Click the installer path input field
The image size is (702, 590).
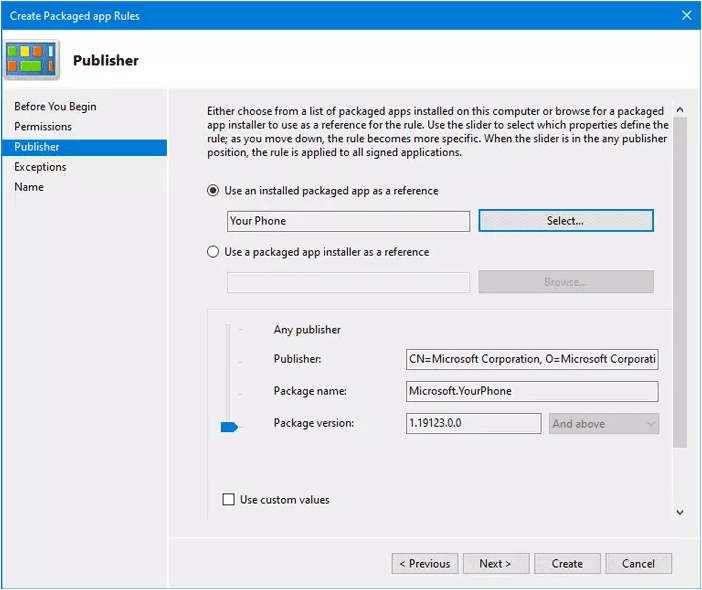click(x=348, y=282)
